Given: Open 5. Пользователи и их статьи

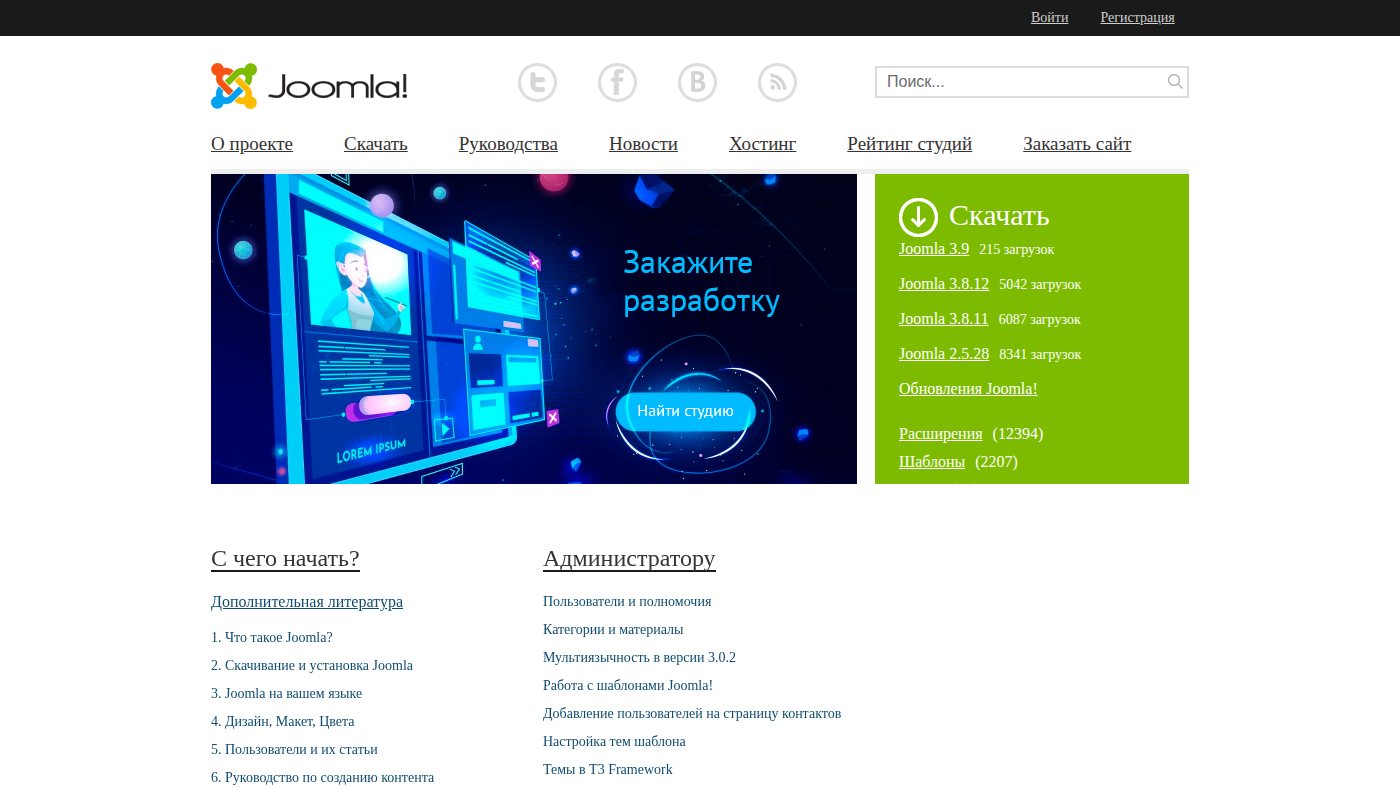Looking at the screenshot, I should click(x=294, y=749).
